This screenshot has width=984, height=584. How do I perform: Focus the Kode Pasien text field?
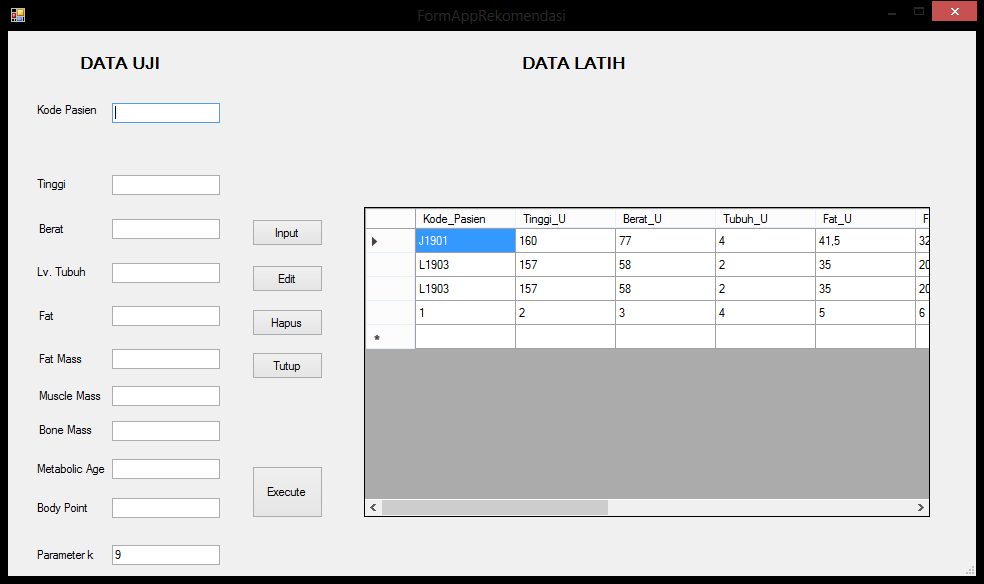[166, 113]
